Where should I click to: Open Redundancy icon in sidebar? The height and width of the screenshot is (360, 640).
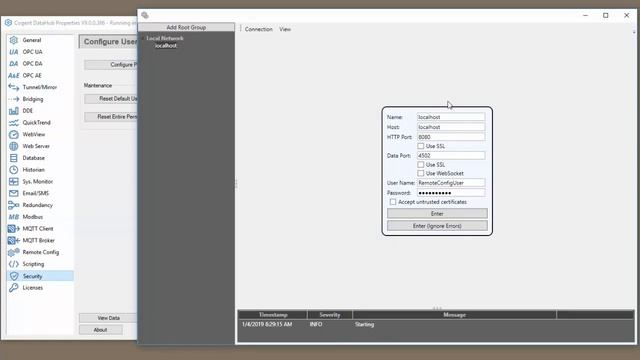point(13,205)
